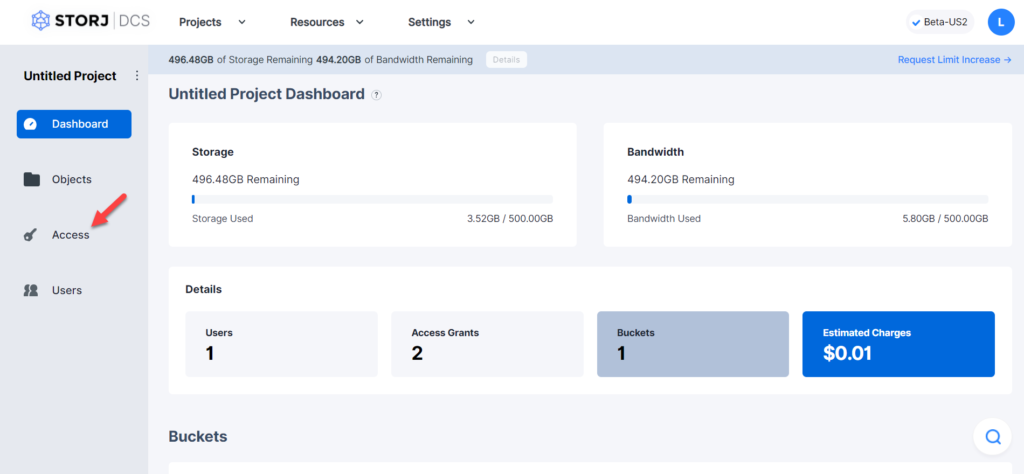Expand the Resources dropdown menu
Viewport: 1024px width, 474px height.
(x=327, y=22)
